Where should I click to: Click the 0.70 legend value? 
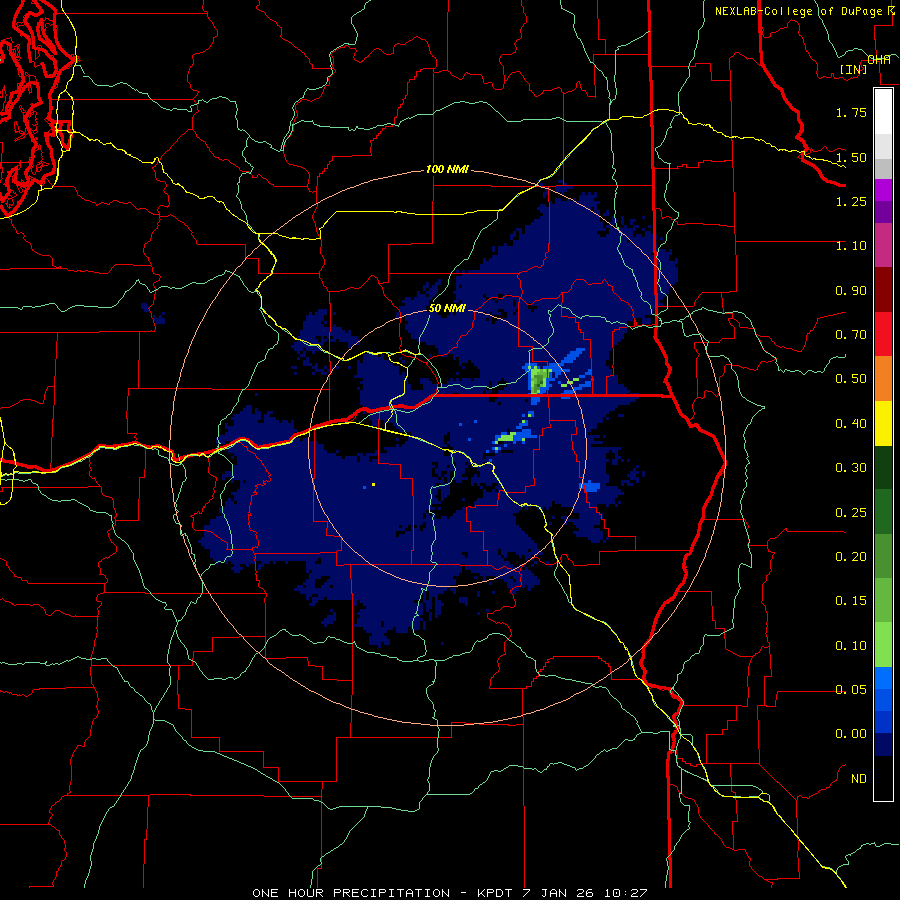[851, 335]
